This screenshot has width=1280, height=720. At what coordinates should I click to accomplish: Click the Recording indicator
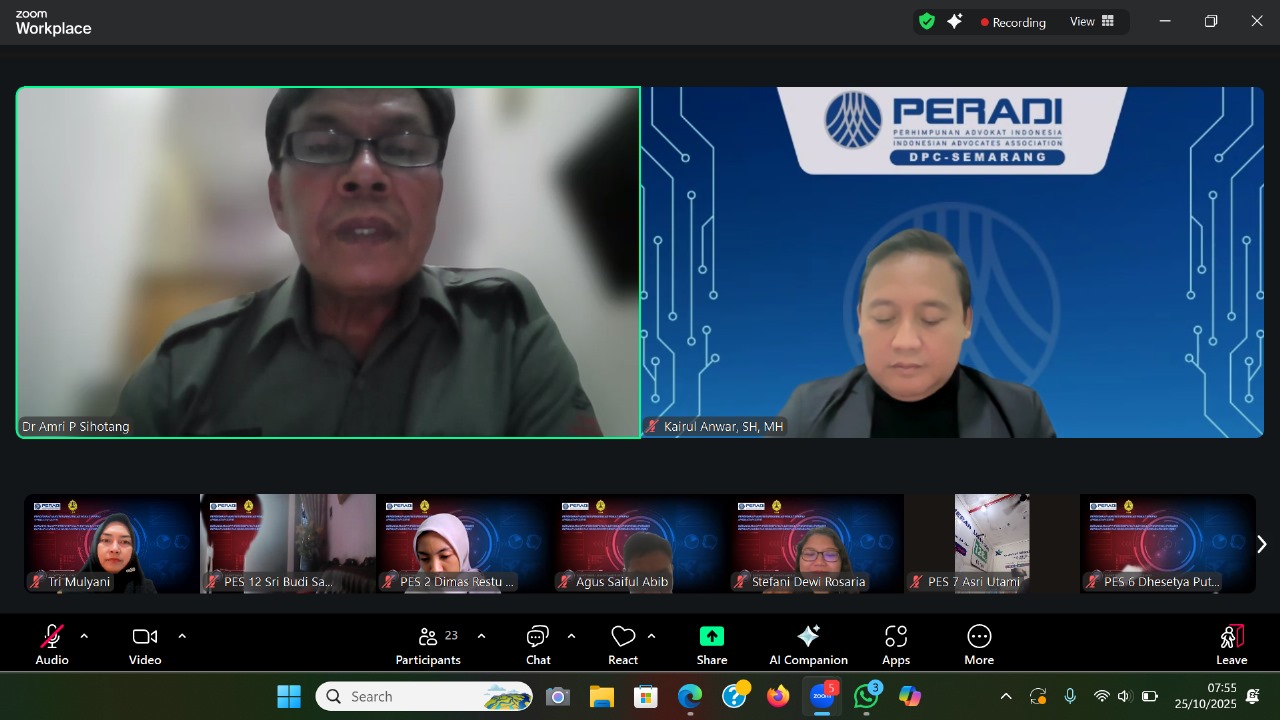[1013, 22]
